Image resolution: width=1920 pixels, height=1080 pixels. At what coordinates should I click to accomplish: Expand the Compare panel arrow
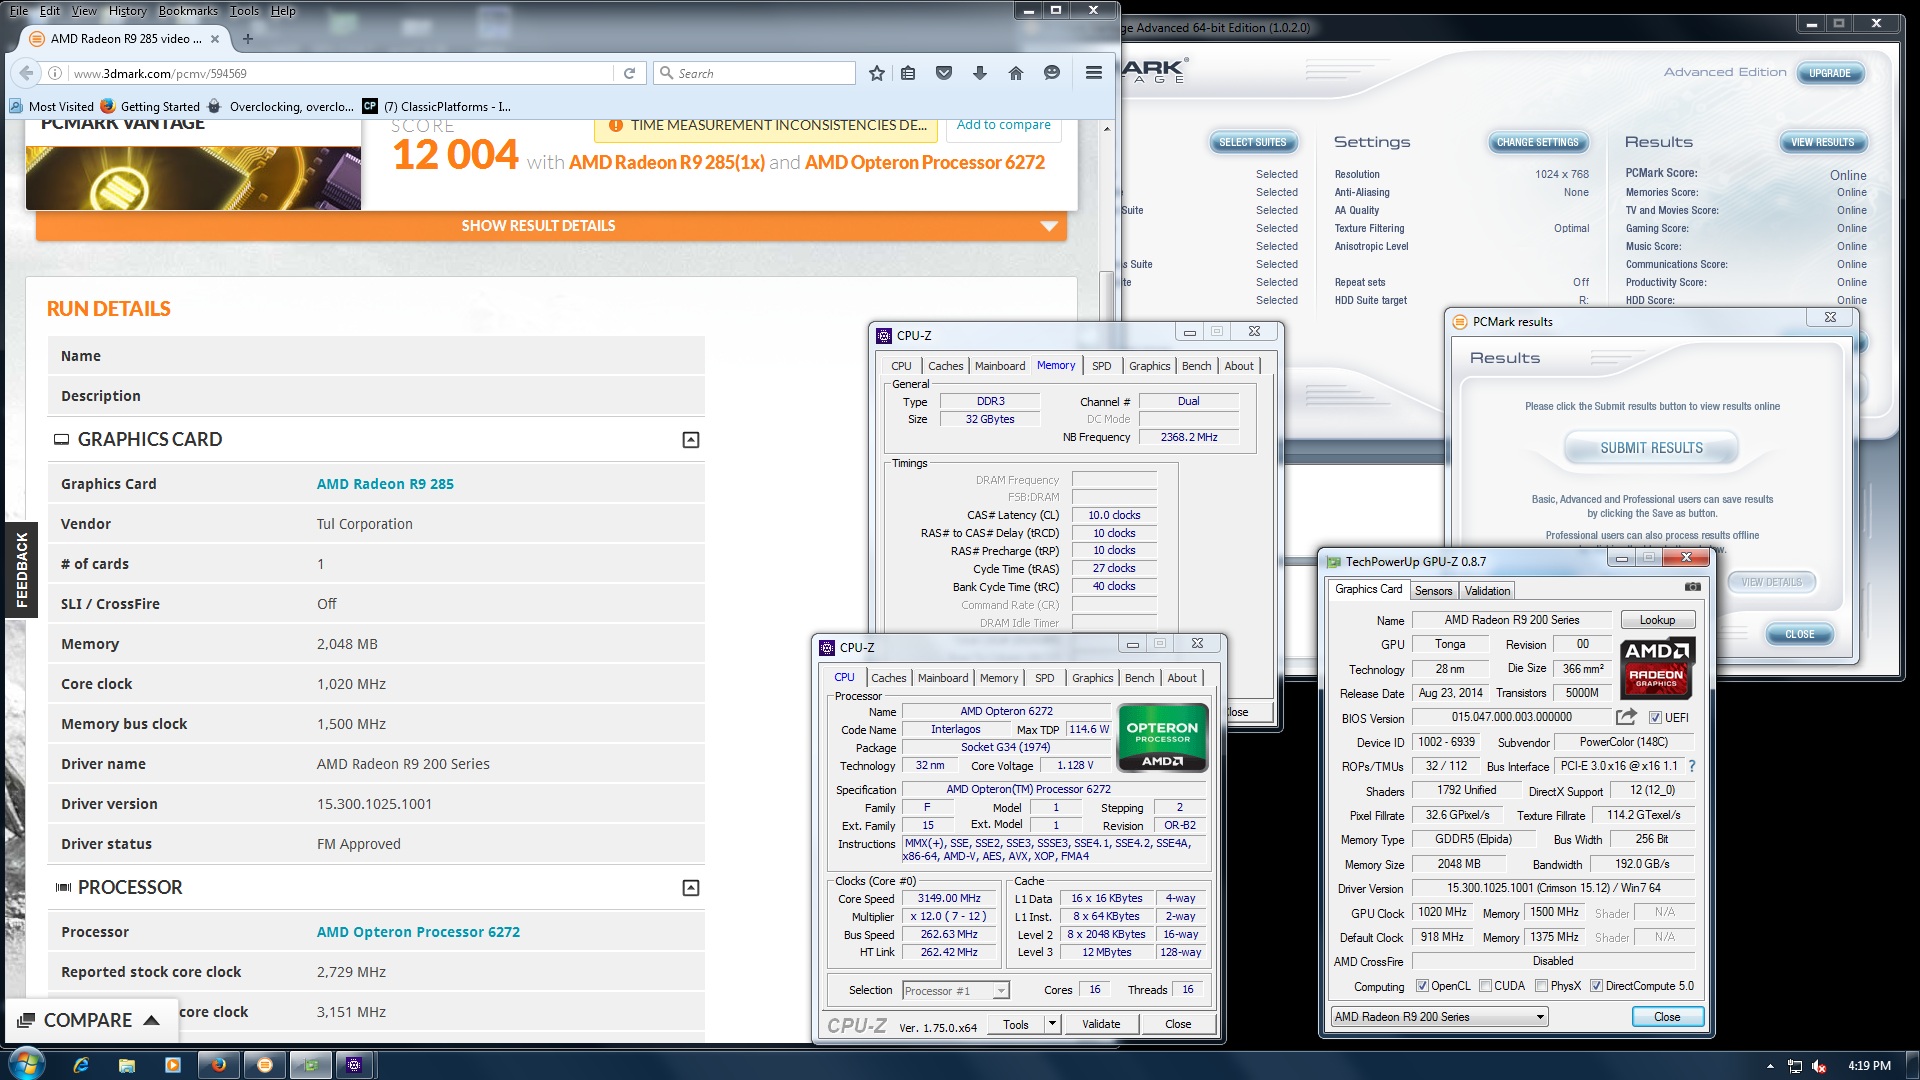pyautogui.click(x=151, y=1020)
